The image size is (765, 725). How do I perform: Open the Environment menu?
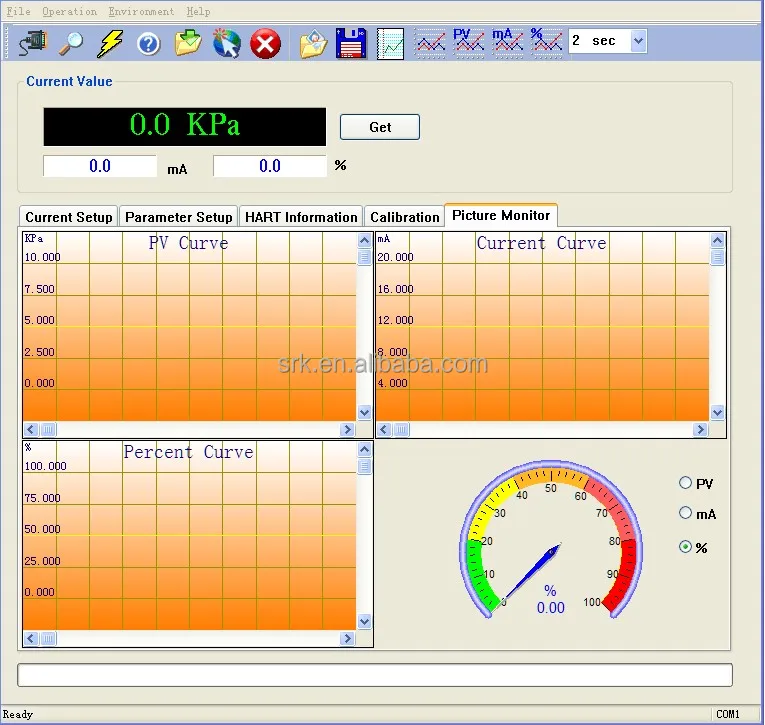pyautogui.click(x=141, y=11)
